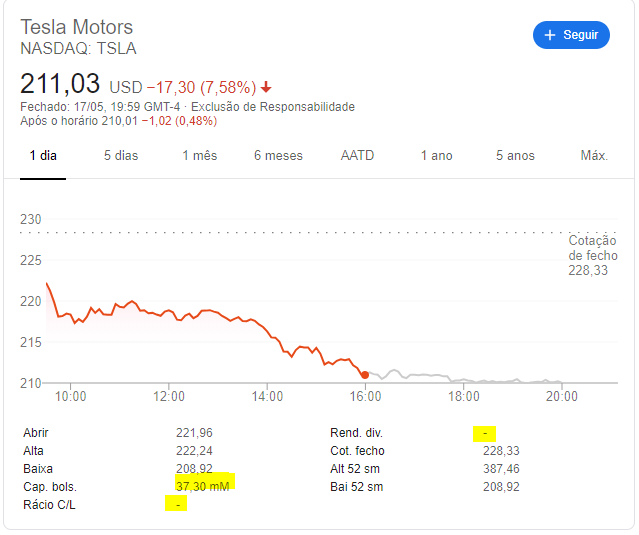Click the highlighted Cap. bols. value 37,30 mM

point(205,485)
